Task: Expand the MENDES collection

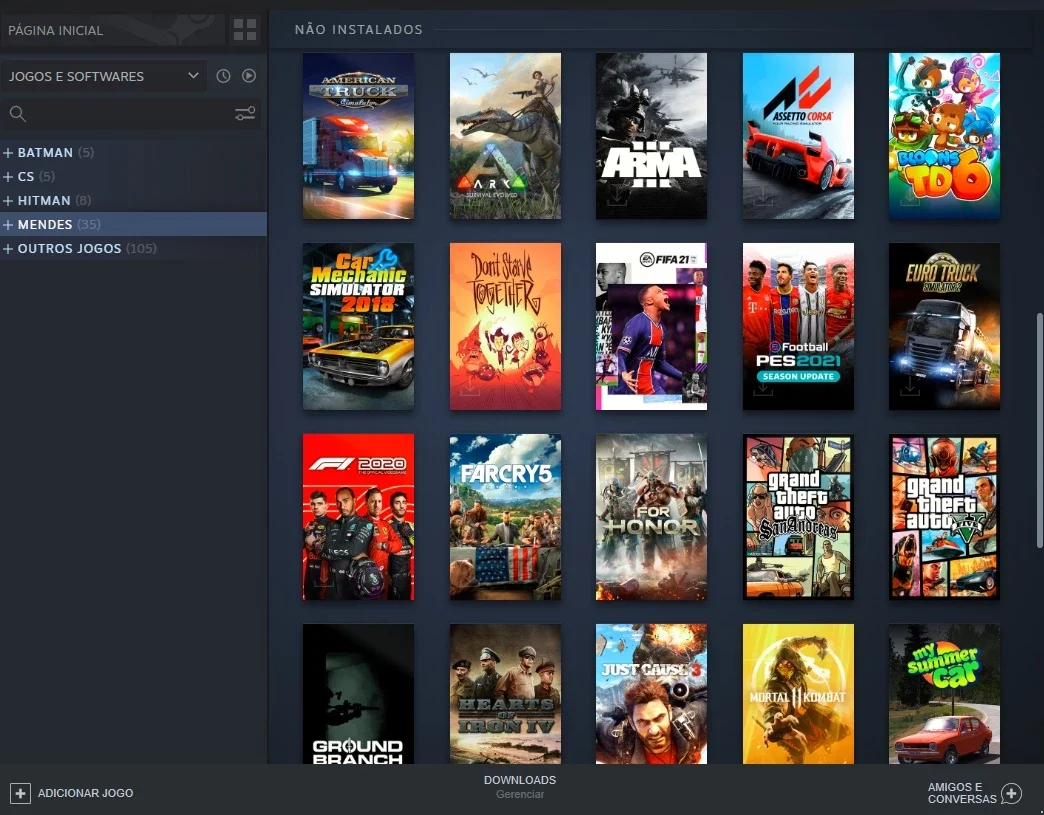Action: point(8,224)
